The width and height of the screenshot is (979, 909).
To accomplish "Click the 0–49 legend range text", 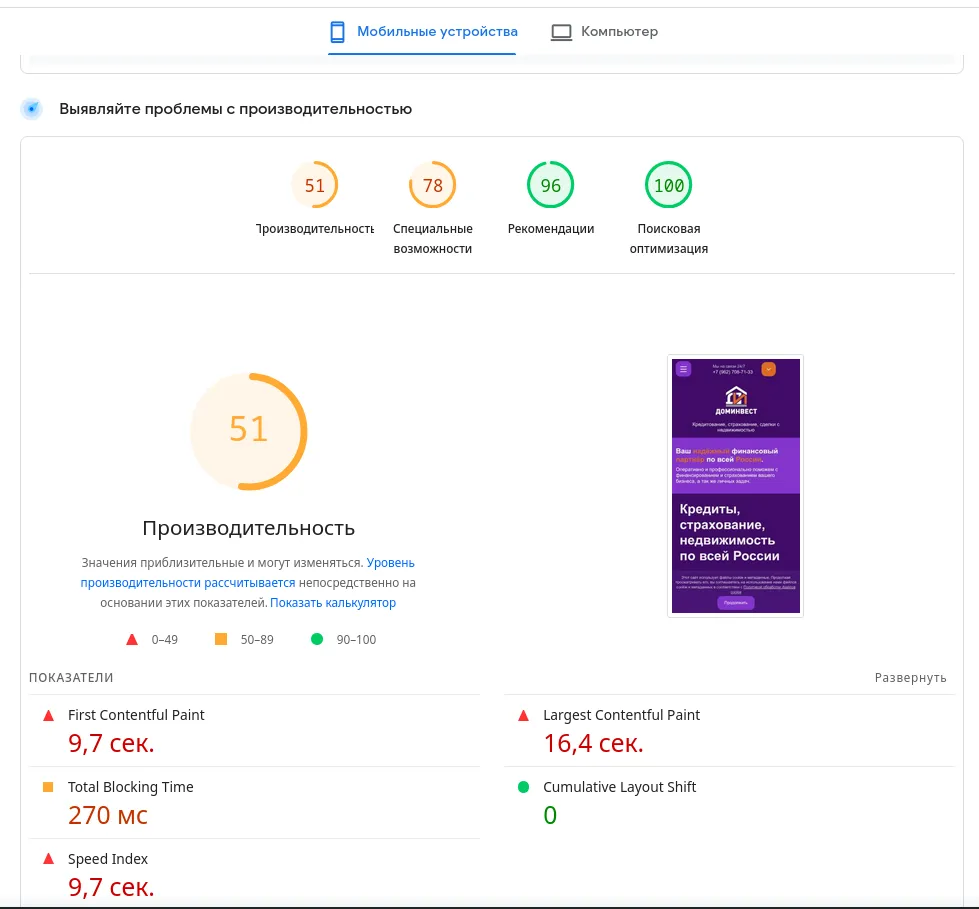I will pos(165,640).
